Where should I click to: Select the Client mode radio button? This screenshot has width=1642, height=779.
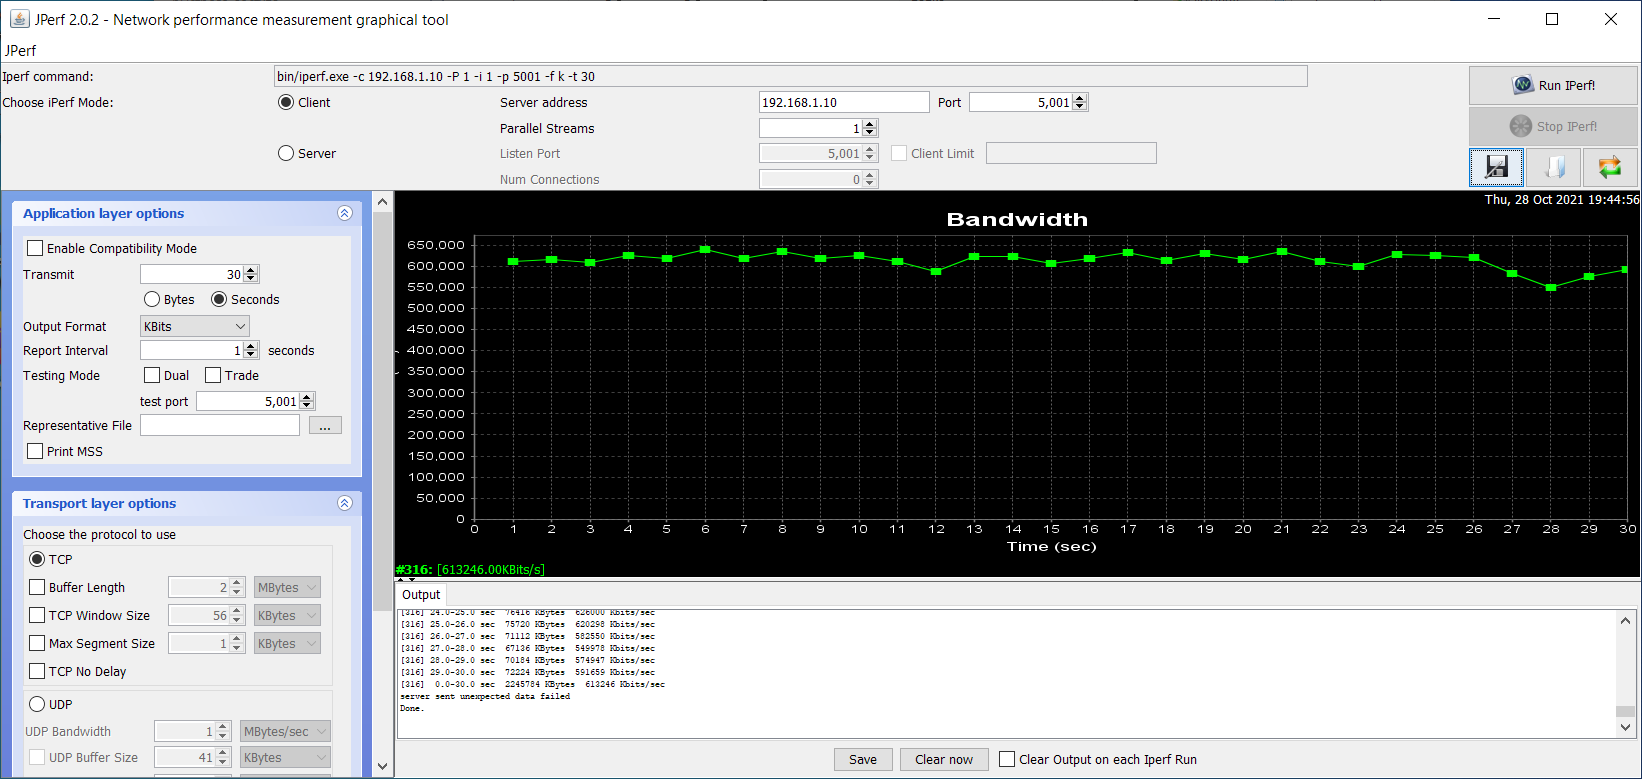pos(286,102)
